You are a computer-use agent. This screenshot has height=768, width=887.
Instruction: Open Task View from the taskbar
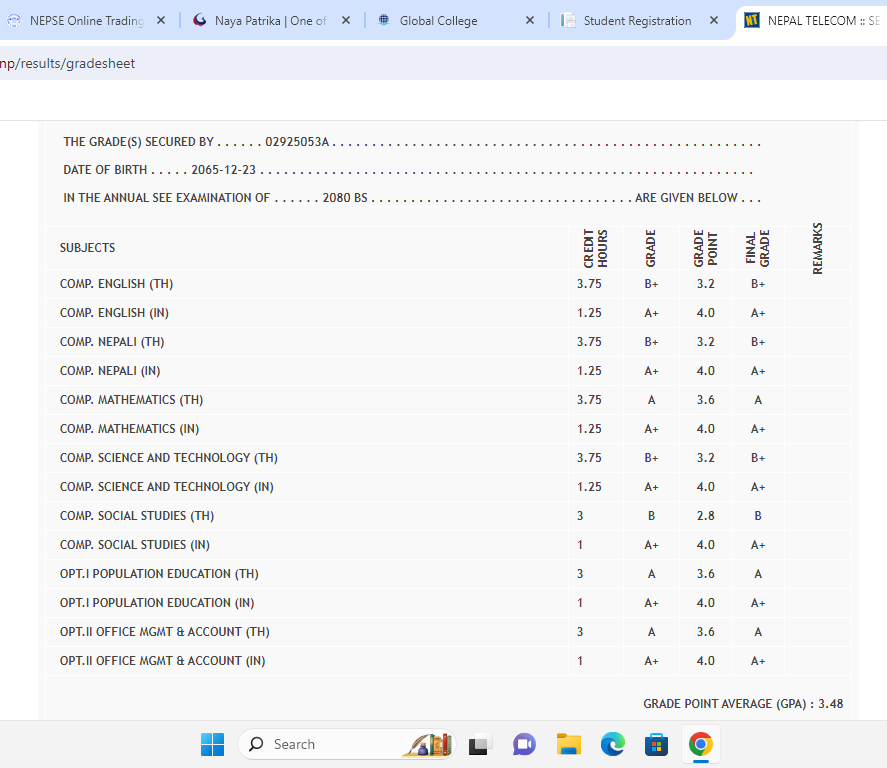click(x=481, y=744)
